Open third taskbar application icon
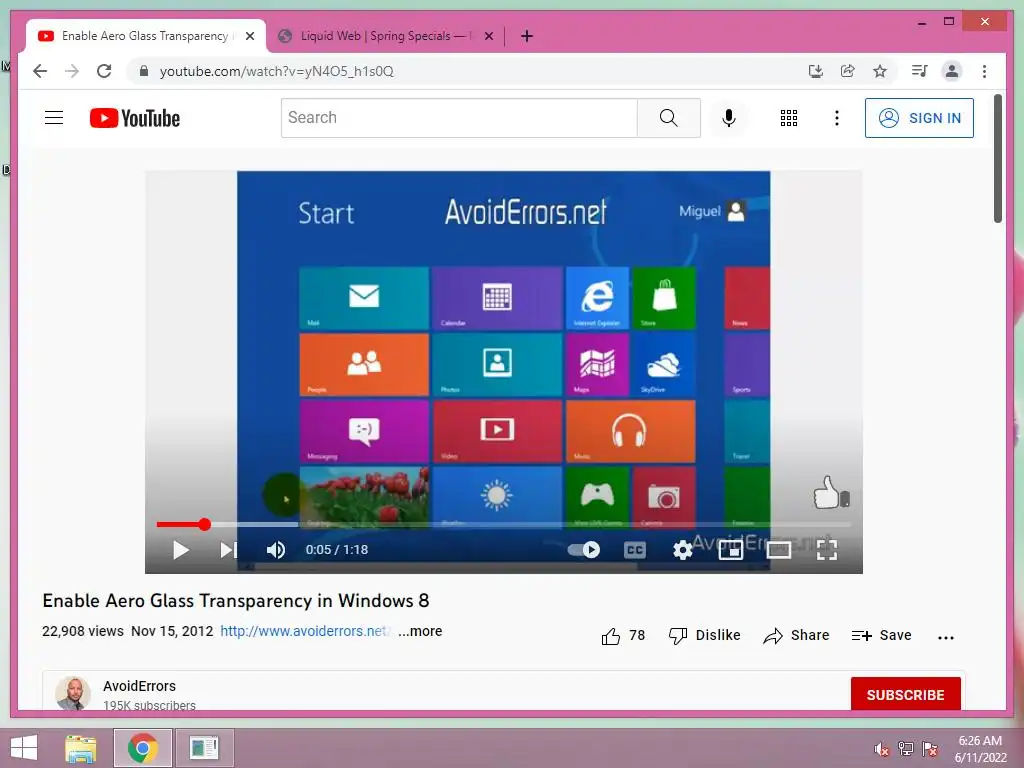The height and width of the screenshot is (768, 1024). click(204, 748)
